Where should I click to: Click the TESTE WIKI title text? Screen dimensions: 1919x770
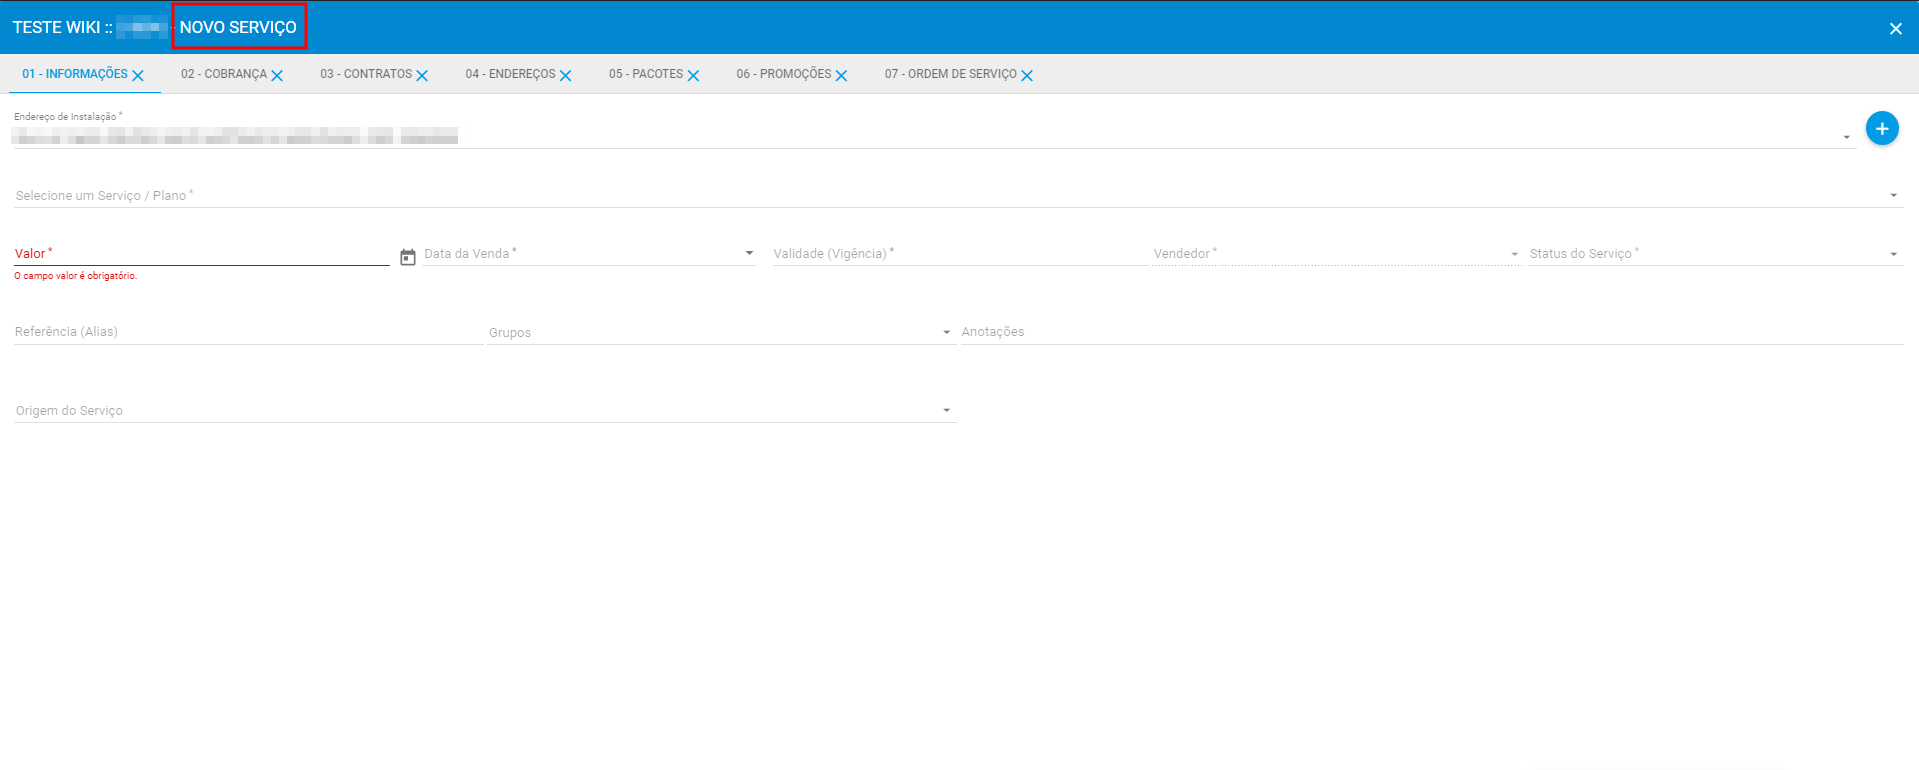[56, 27]
